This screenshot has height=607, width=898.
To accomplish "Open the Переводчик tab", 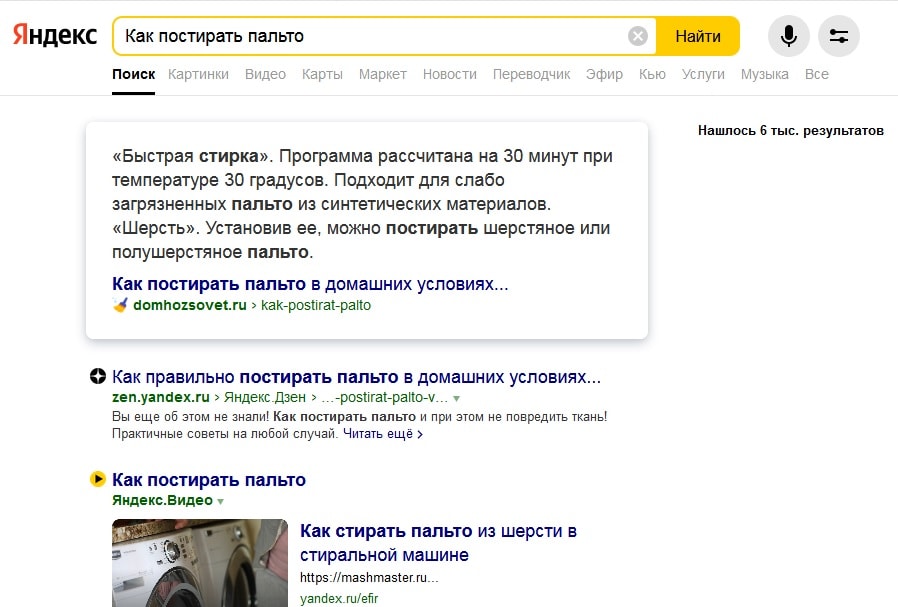I will [x=531, y=74].
